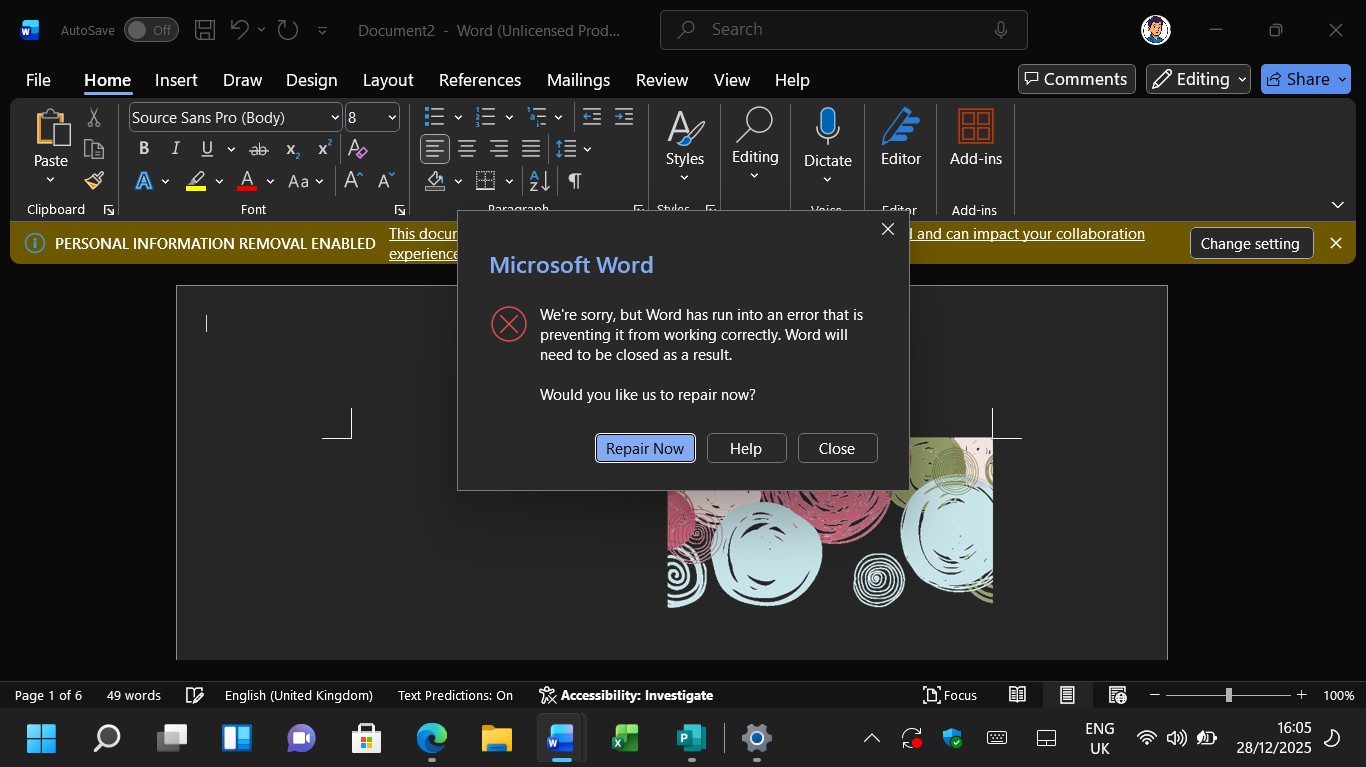Switch to the References tab
The image size is (1366, 767).
480,80
